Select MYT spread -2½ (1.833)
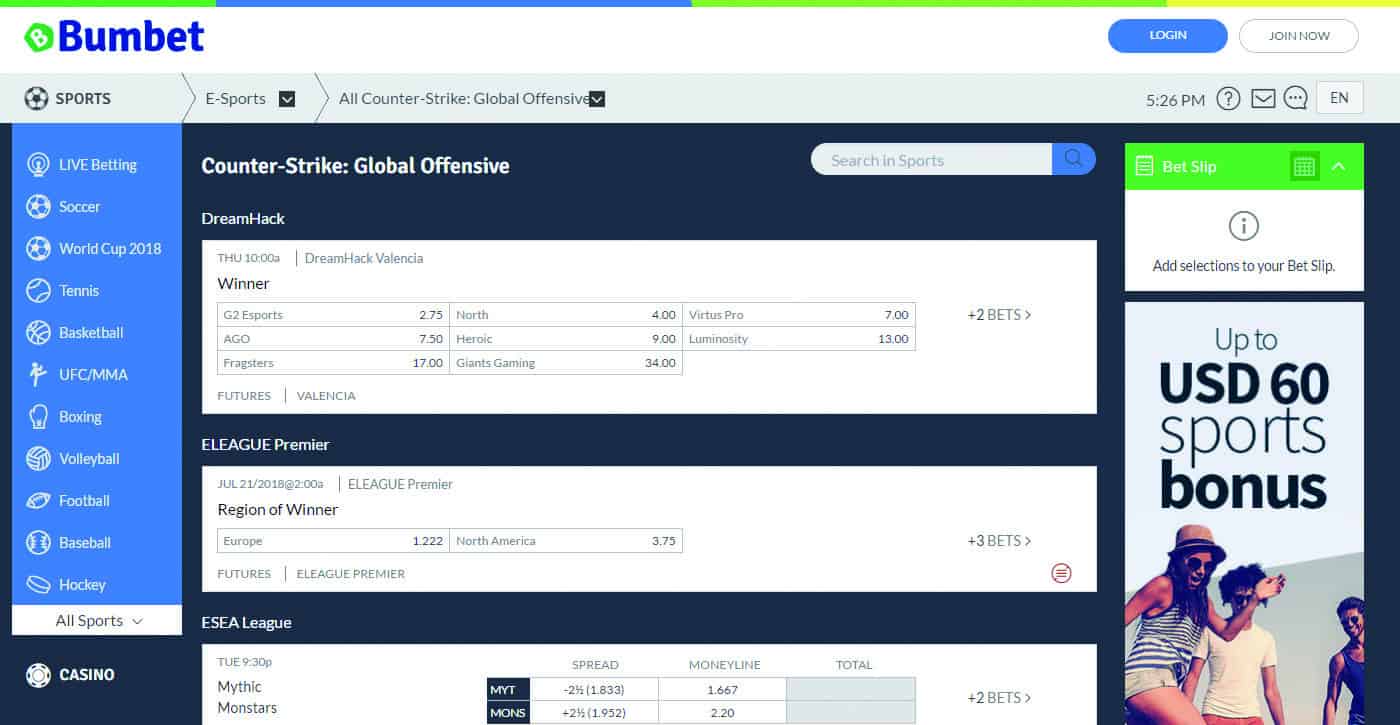The image size is (1400, 725). [x=594, y=689]
